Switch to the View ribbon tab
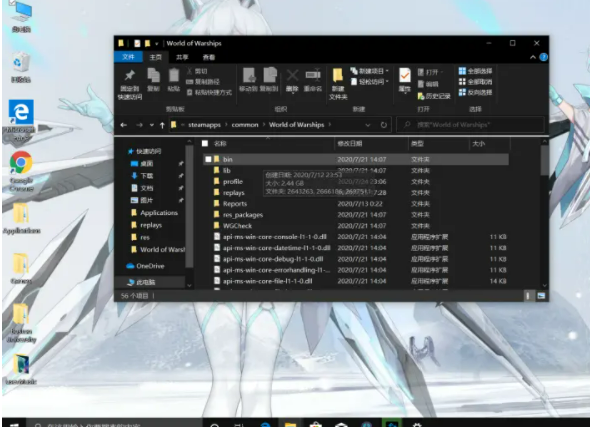The height and width of the screenshot is (427, 590). click(x=208, y=57)
